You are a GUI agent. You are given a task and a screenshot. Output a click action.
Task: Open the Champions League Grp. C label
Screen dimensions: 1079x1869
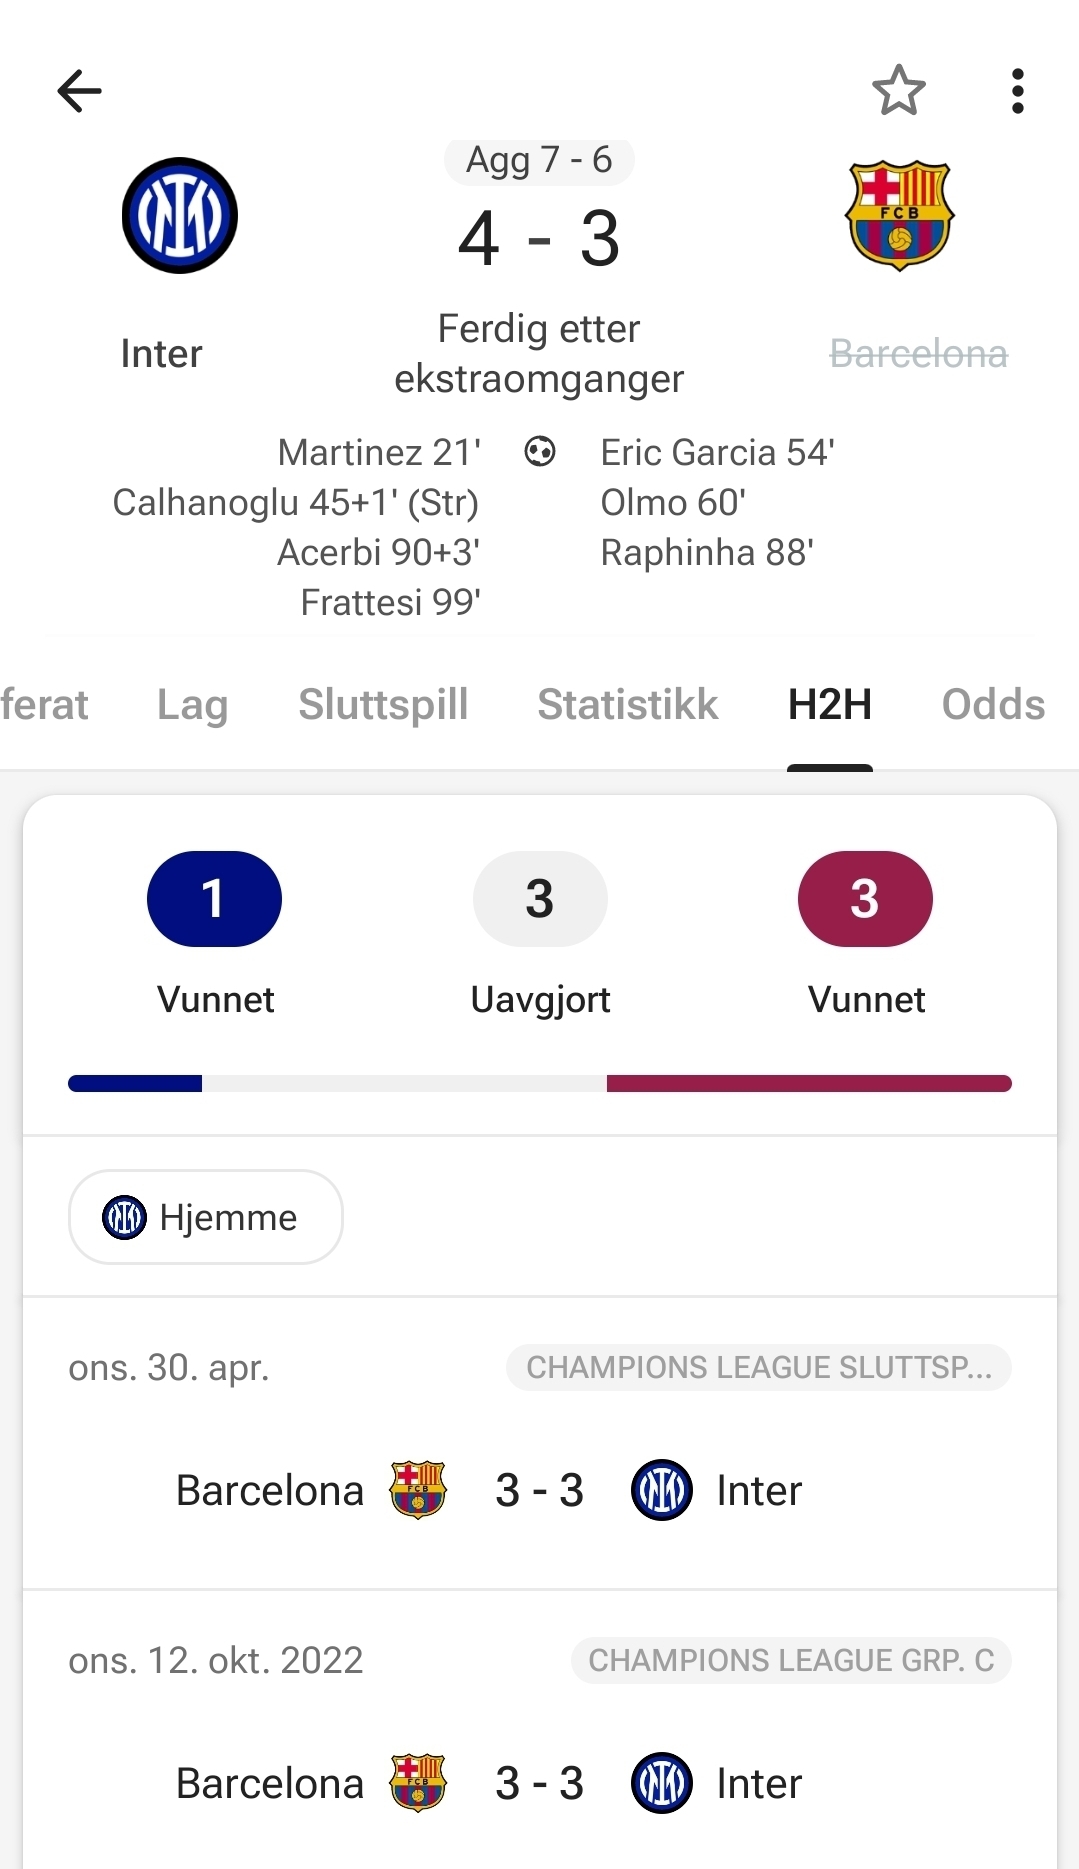pyautogui.click(x=790, y=1660)
